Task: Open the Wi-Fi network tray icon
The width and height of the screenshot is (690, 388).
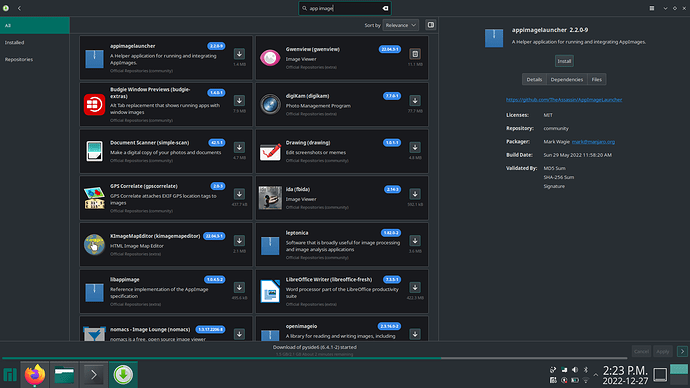Action: point(586,380)
